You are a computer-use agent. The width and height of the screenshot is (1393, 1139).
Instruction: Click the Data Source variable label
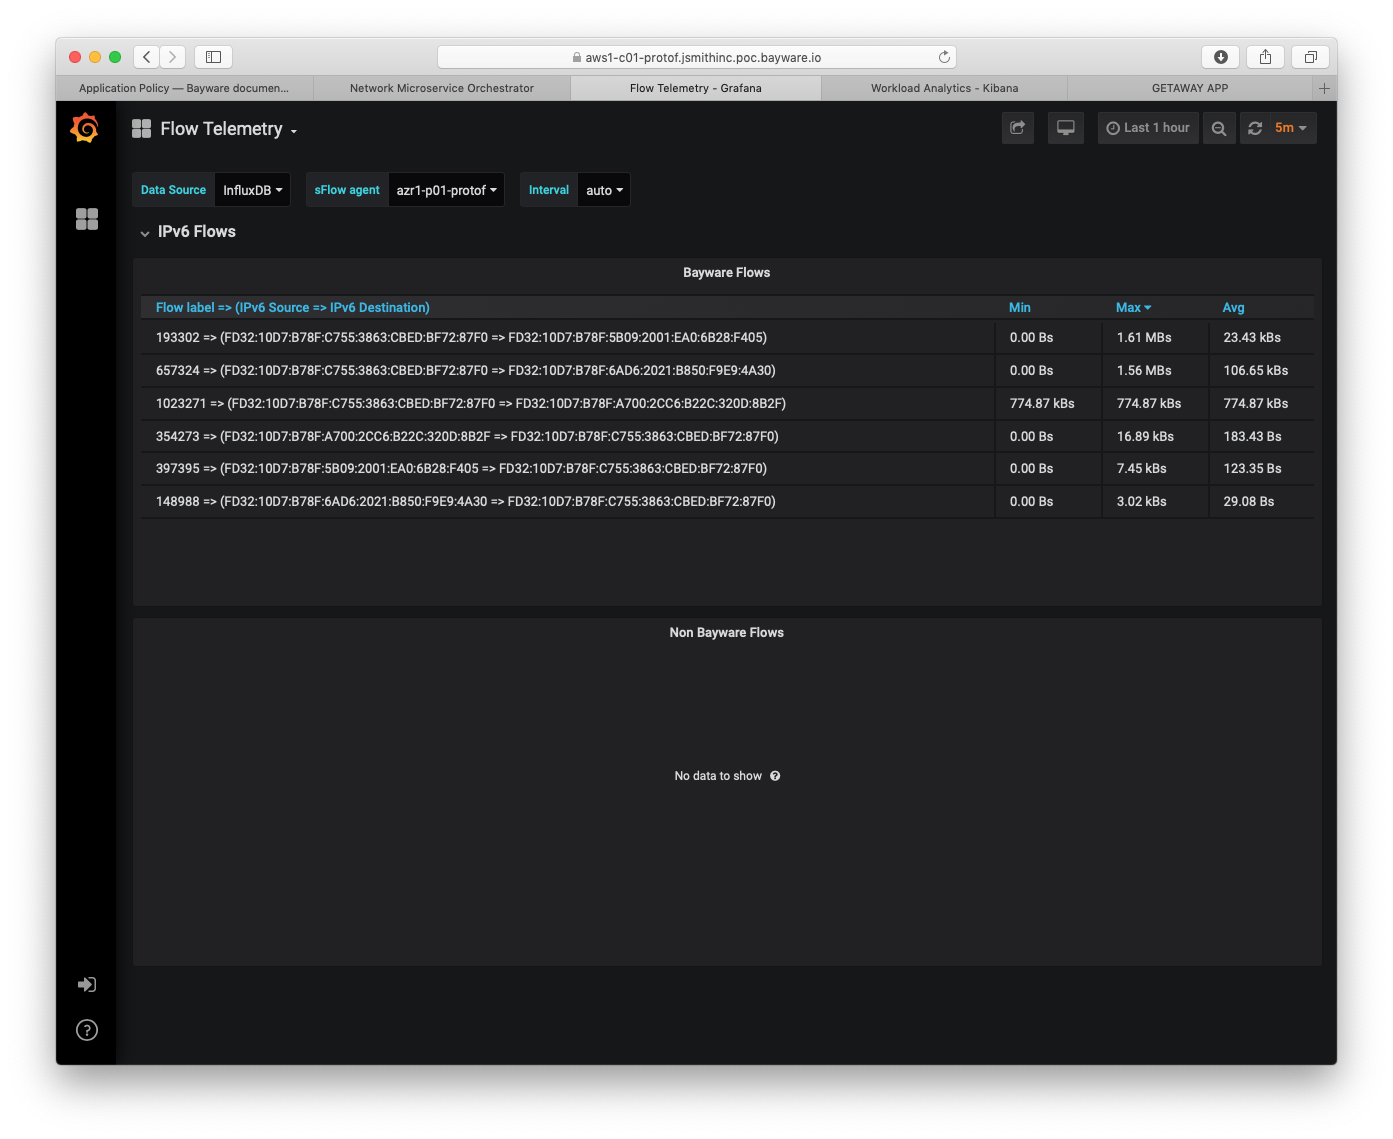[x=173, y=190]
